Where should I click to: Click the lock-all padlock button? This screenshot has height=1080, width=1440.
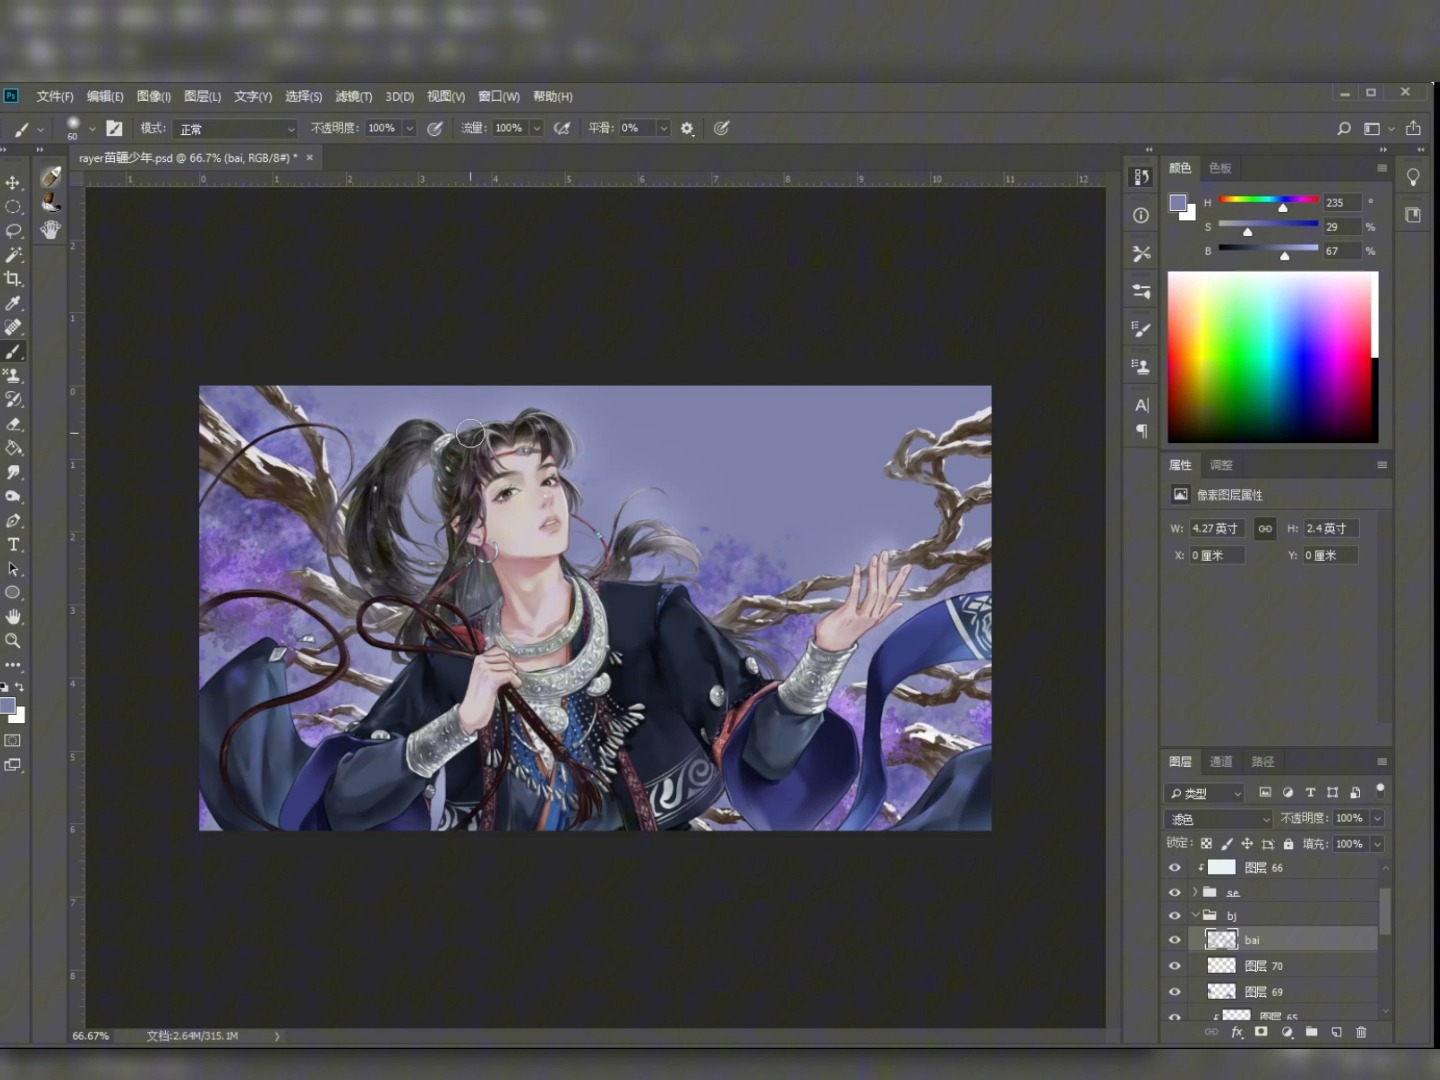tap(1289, 844)
